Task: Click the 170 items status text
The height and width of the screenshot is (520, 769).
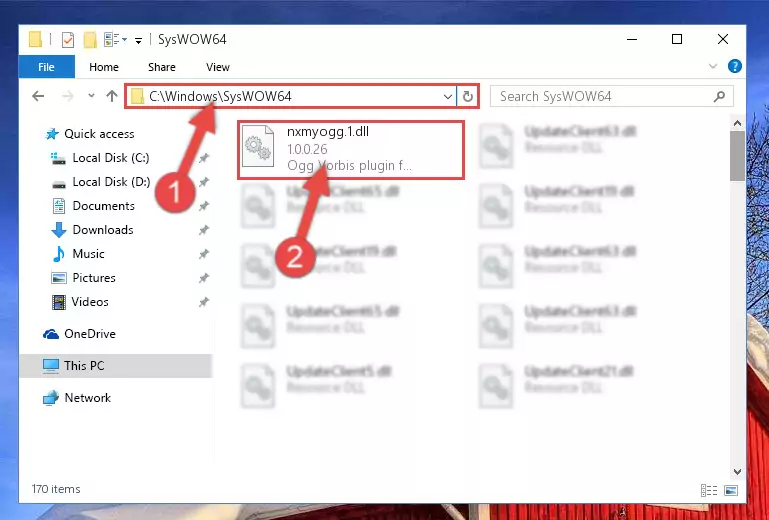Action: (x=56, y=489)
